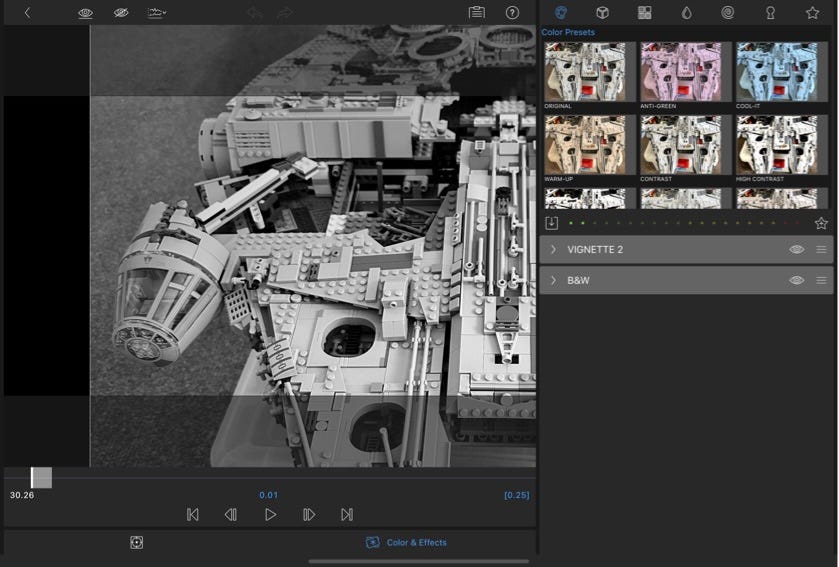This screenshot has height=567, width=839.
Task: Open B&W reorder handle menu
Action: coord(821,280)
